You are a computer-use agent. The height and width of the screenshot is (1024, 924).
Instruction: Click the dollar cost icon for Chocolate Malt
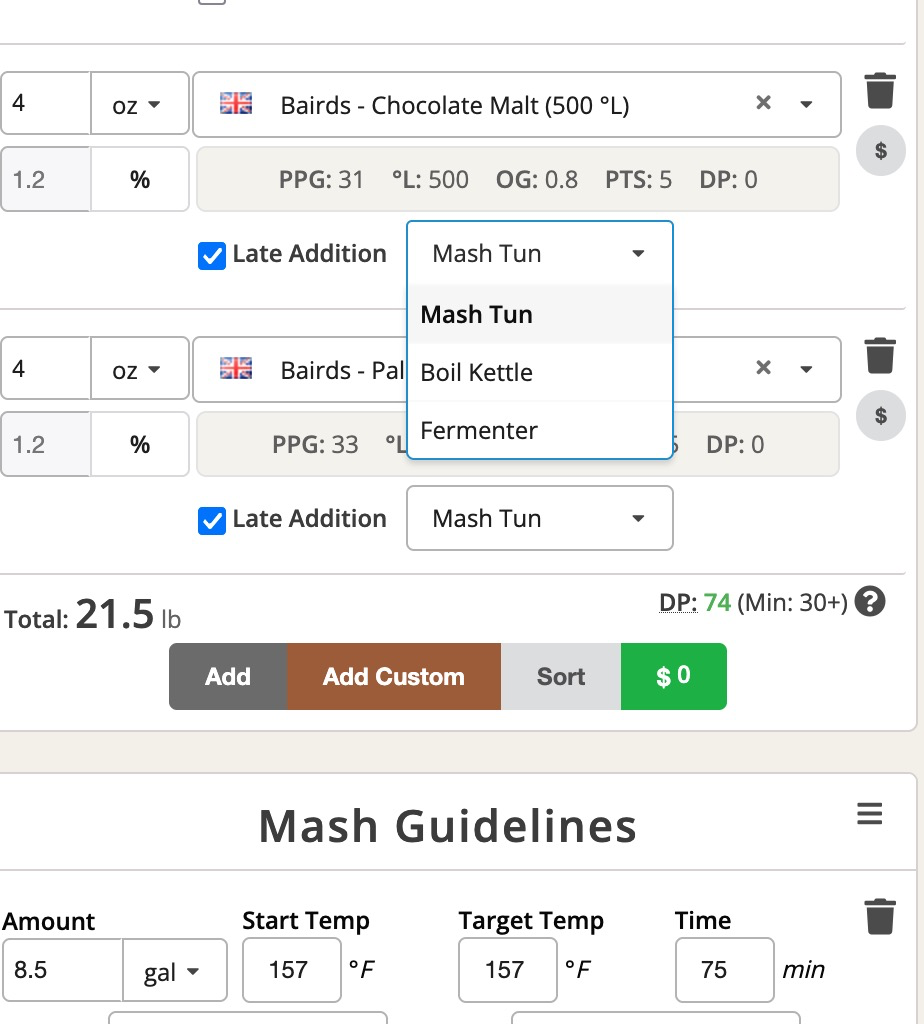880,151
